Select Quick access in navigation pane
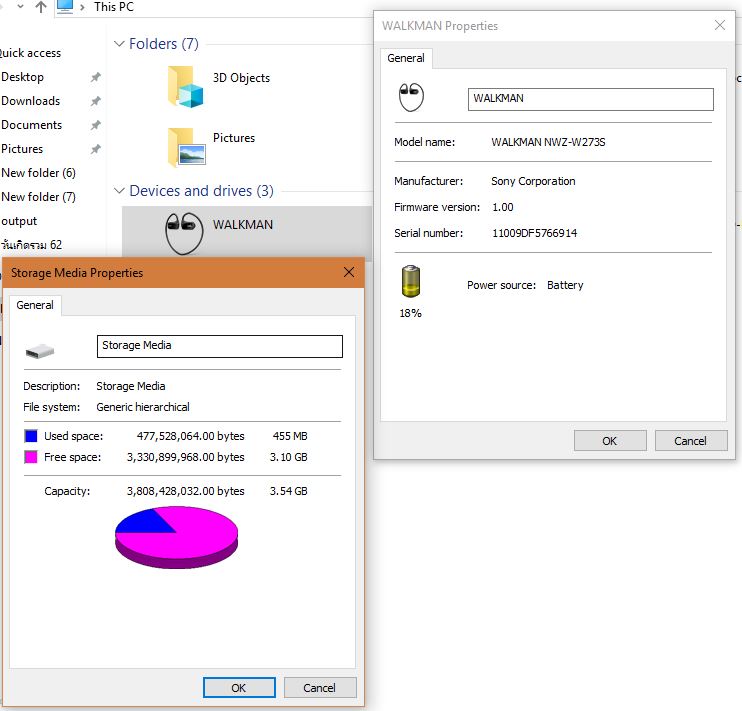742x711 pixels. click(x=30, y=53)
